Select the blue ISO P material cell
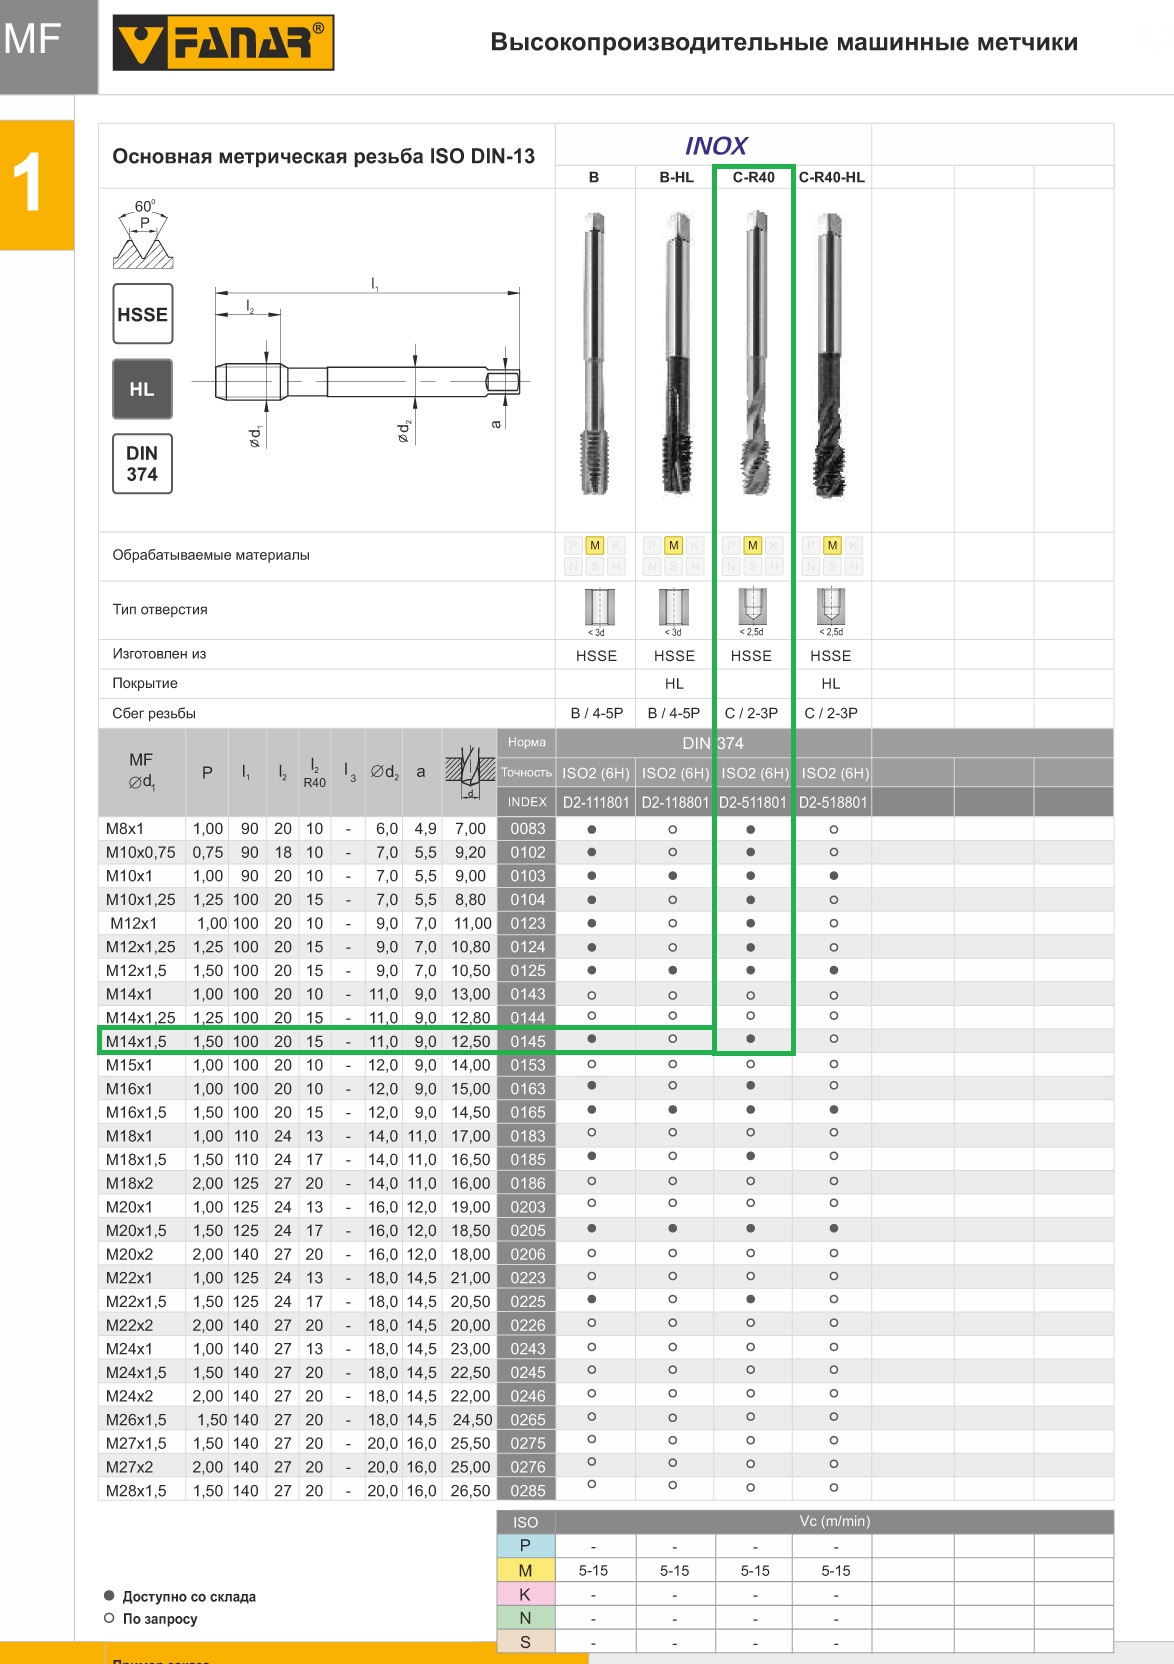Screen dimensions: 1174x1664 pos(525,1546)
